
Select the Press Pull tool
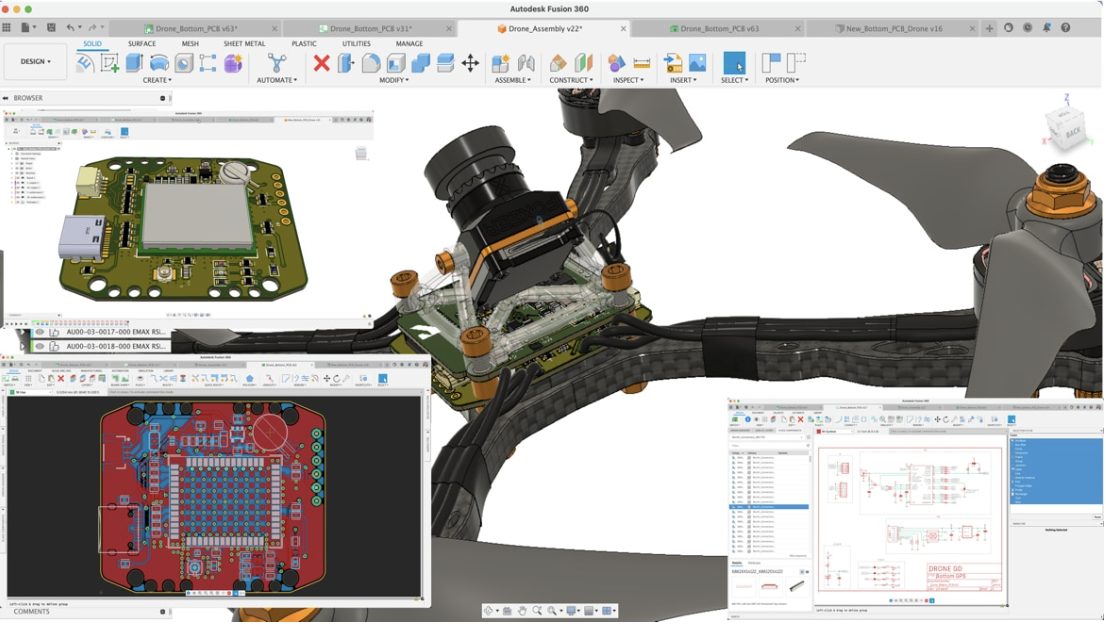[344, 61]
